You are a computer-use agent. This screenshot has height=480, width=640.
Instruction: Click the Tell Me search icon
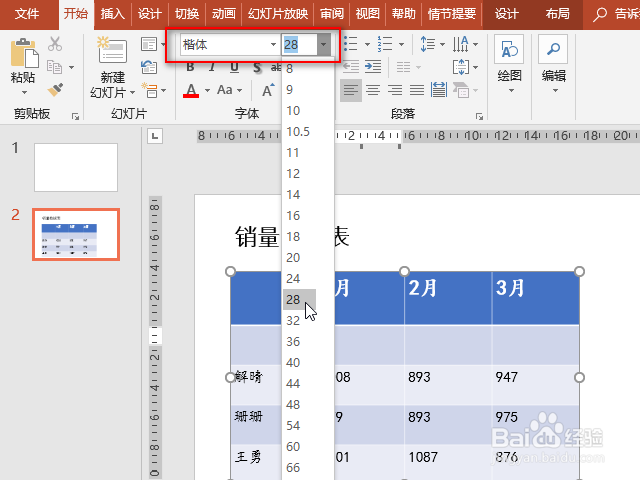click(x=599, y=15)
